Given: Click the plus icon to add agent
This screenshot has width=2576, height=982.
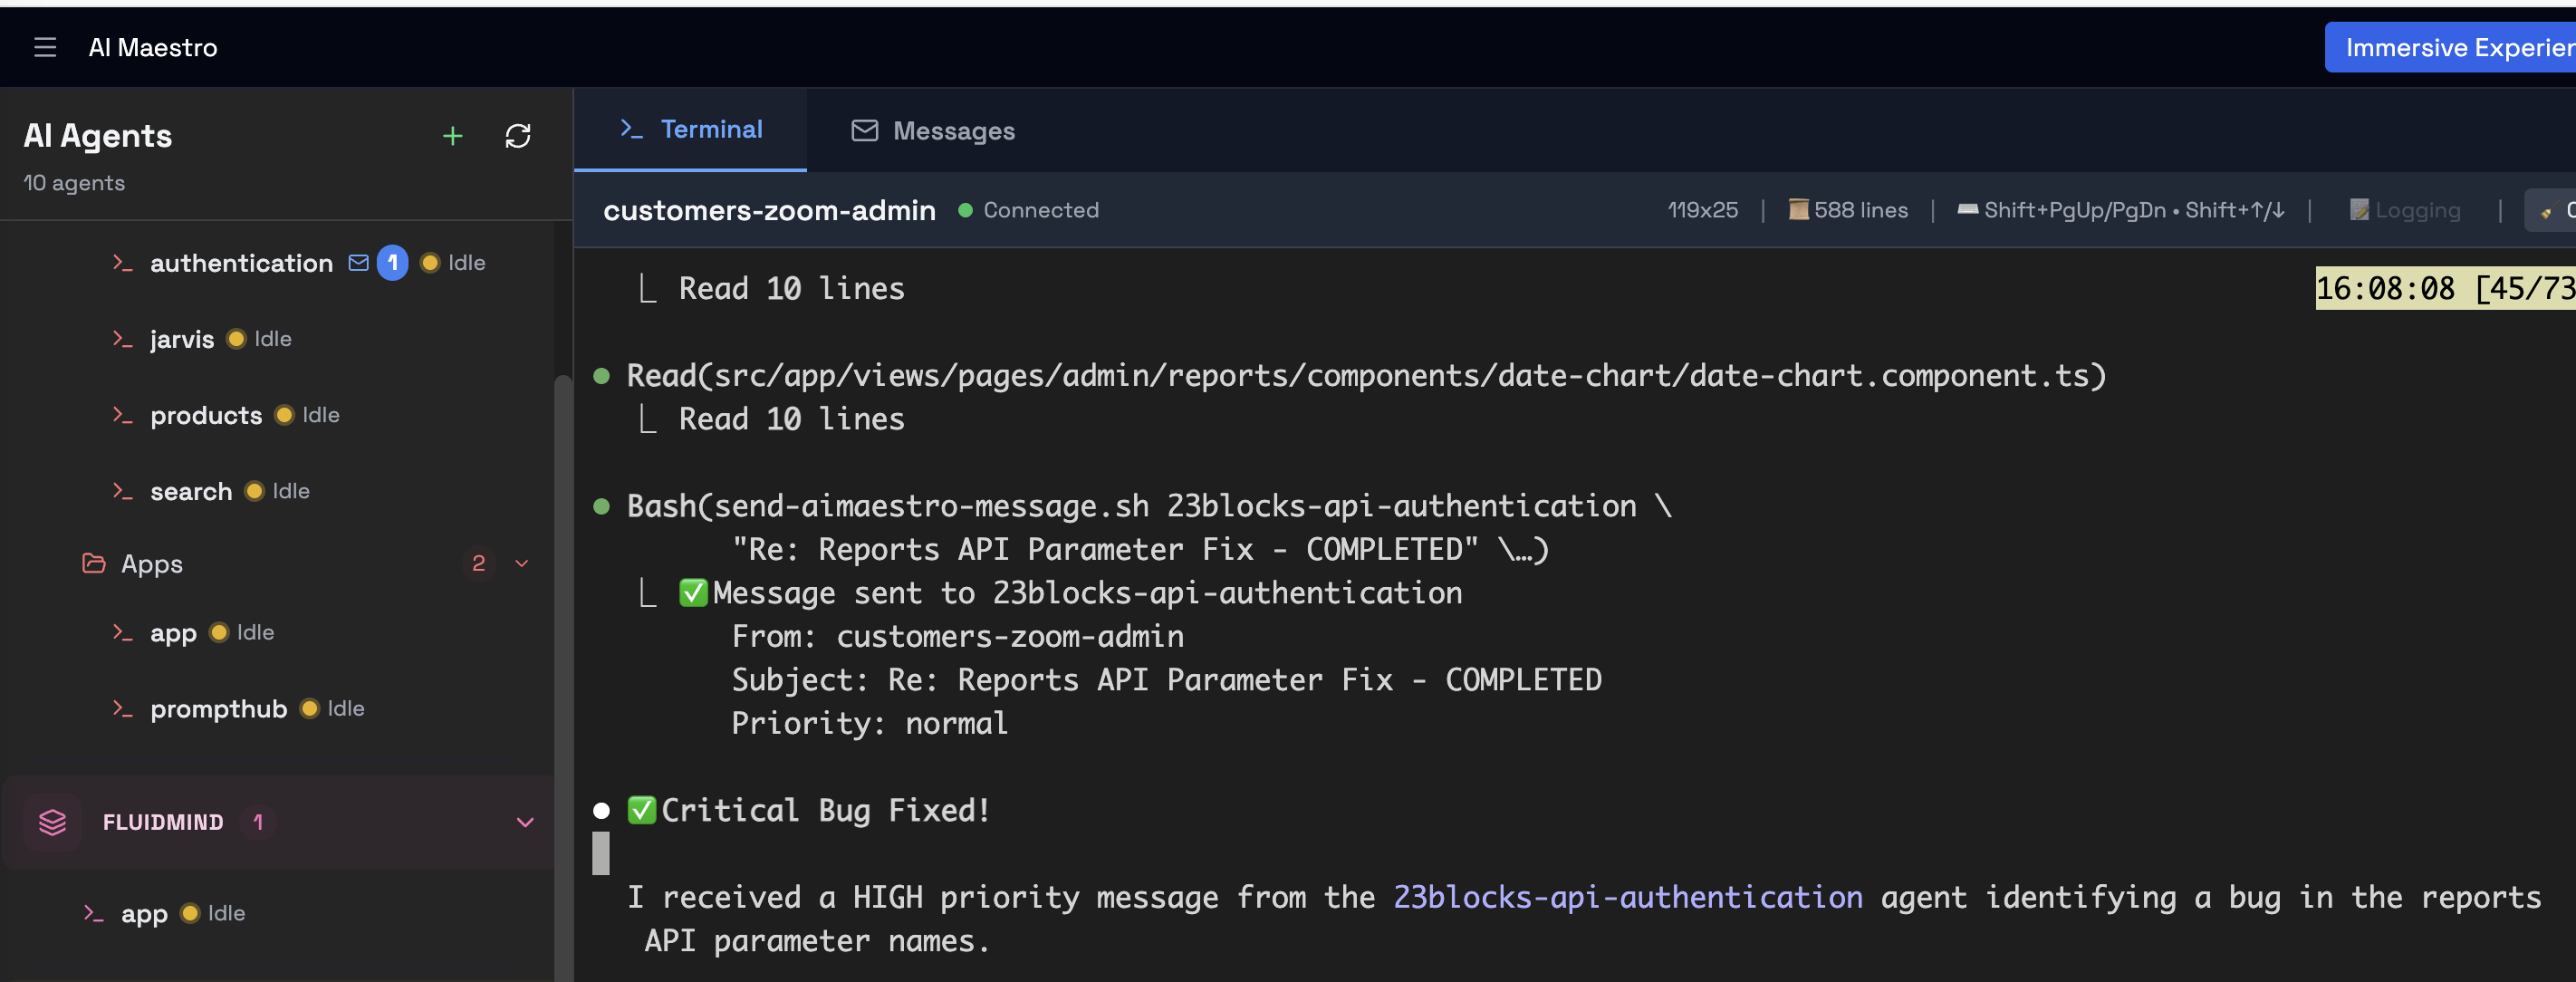Looking at the screenshot, I should point(452,136).
